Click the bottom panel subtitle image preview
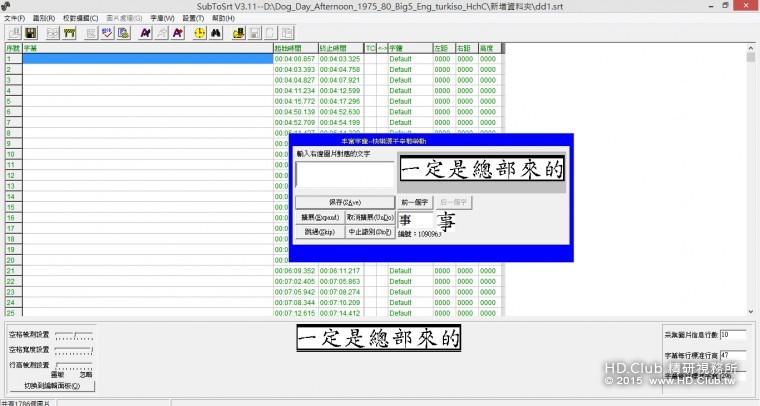The width and height of the screenshot is (760, 406). click(379, 338)
